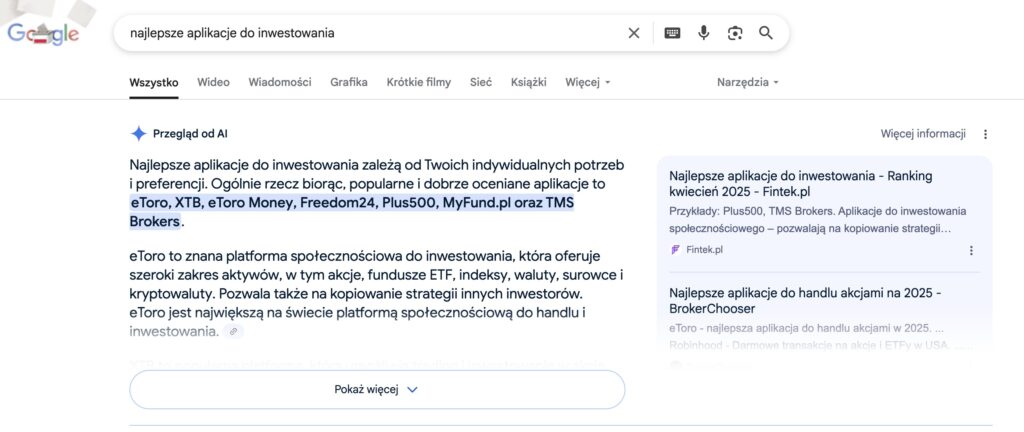Switch to the Wiadomości tab

pyautogui.click(x=280, y=82)
